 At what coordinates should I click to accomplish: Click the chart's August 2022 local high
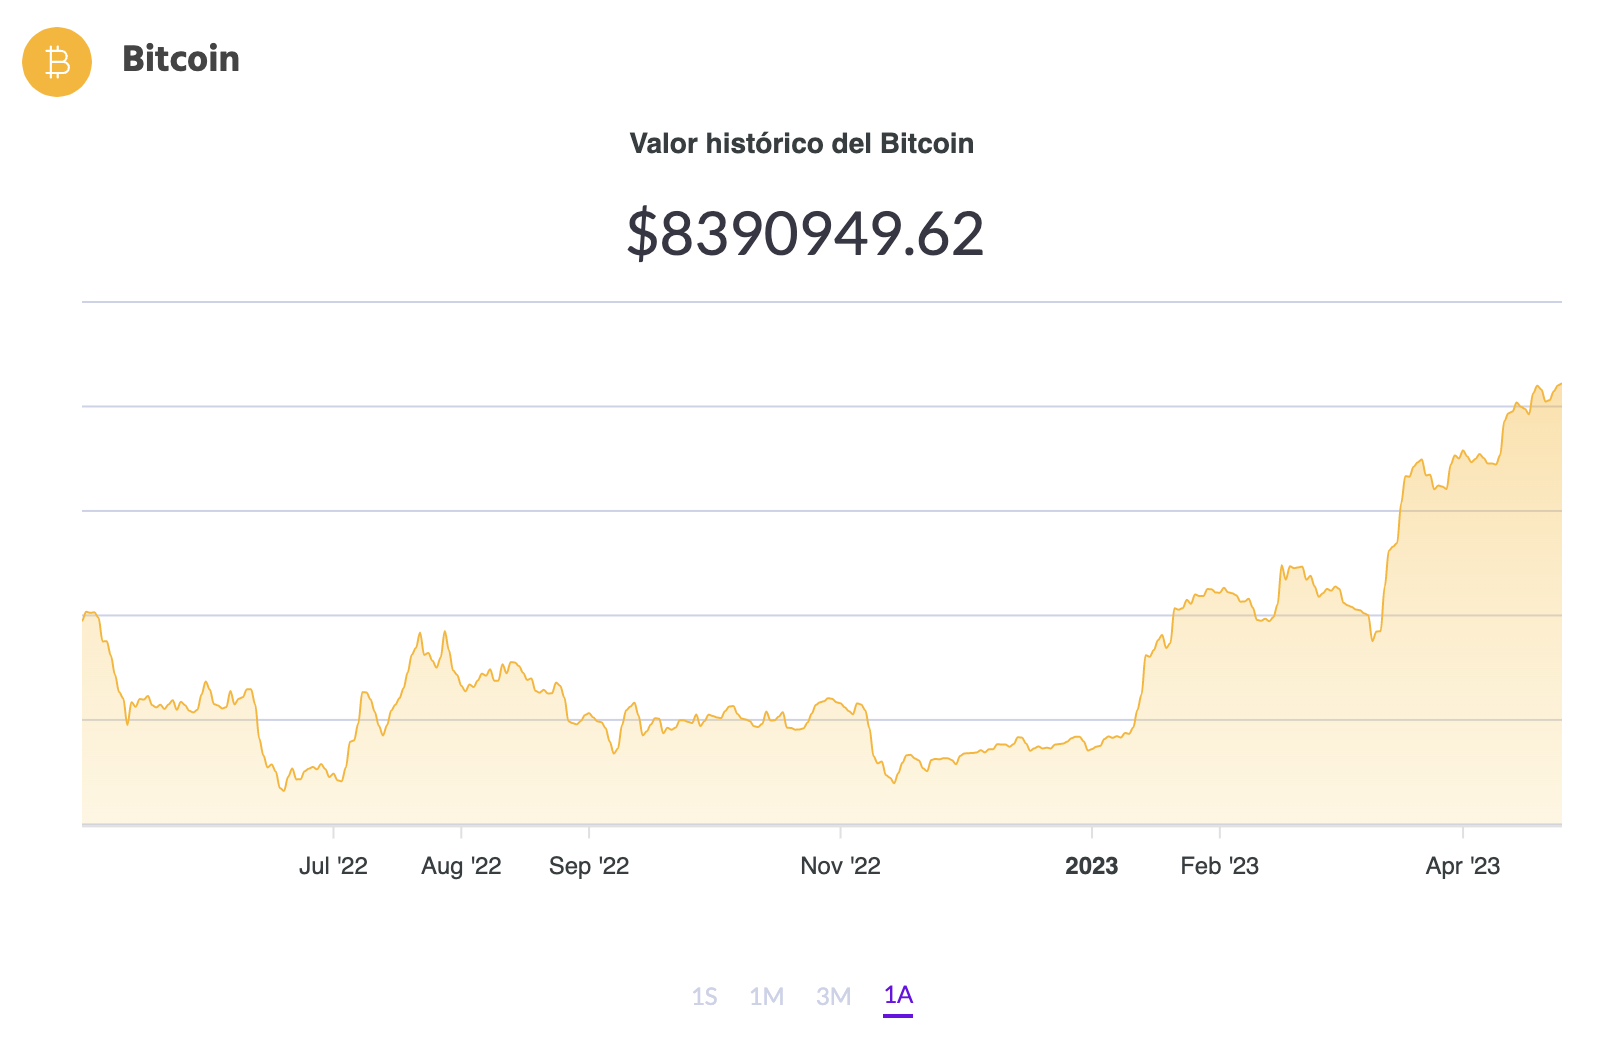[x=443, y=632]
